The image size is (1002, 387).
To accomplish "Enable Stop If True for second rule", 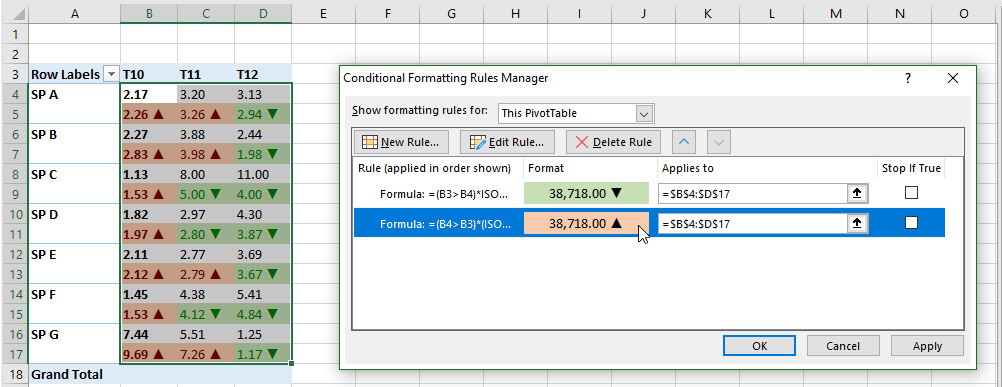I will 911,223.
